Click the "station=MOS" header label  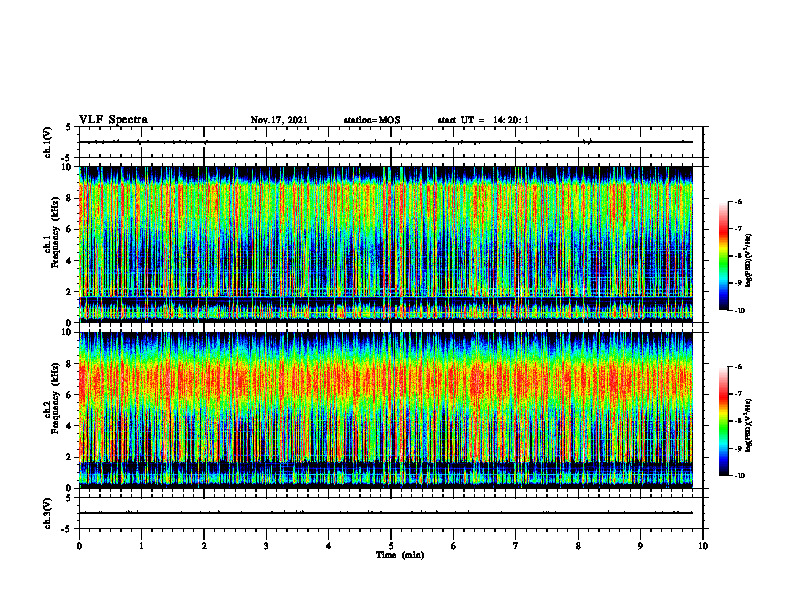[x=372, y=120]
